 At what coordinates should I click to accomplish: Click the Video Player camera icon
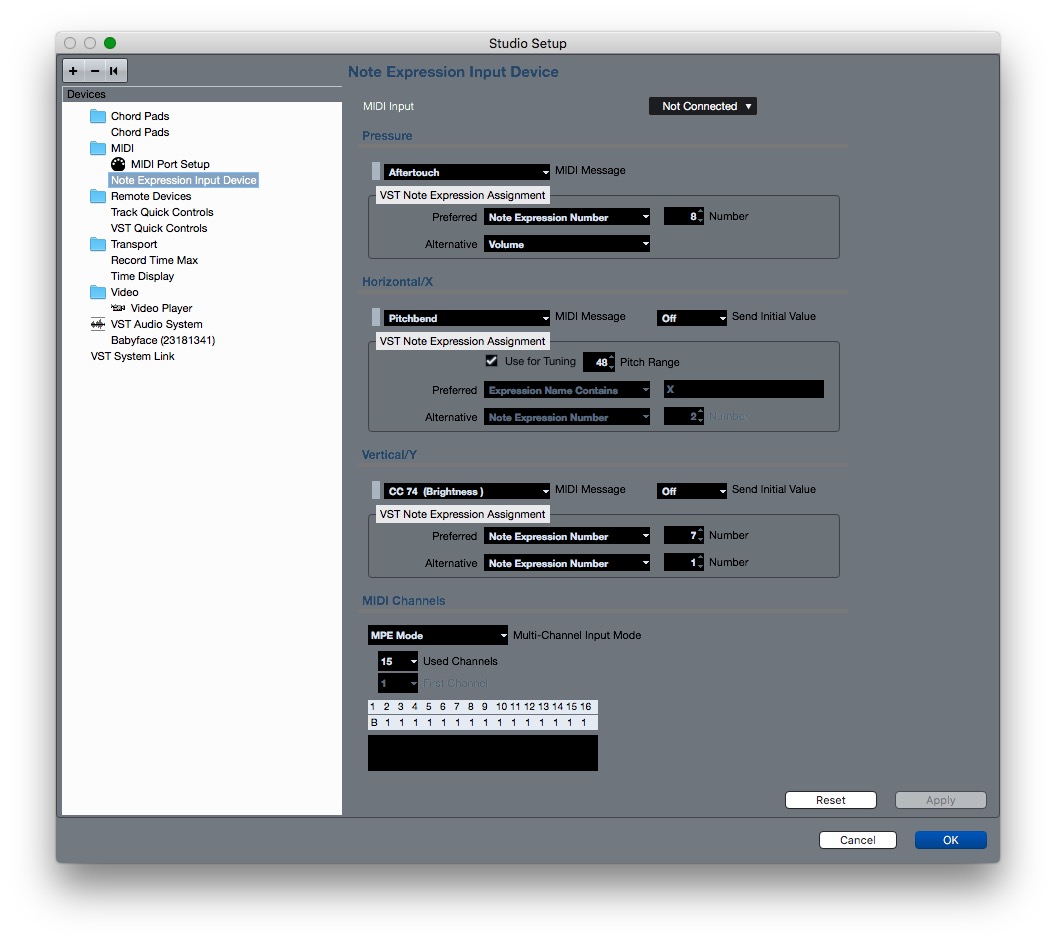point(118,308)
